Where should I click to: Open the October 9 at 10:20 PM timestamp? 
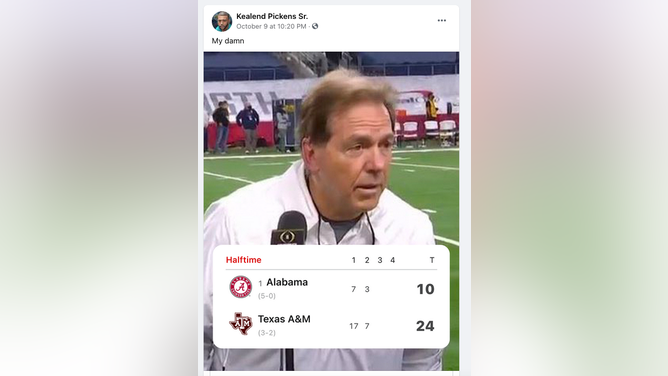271,26
